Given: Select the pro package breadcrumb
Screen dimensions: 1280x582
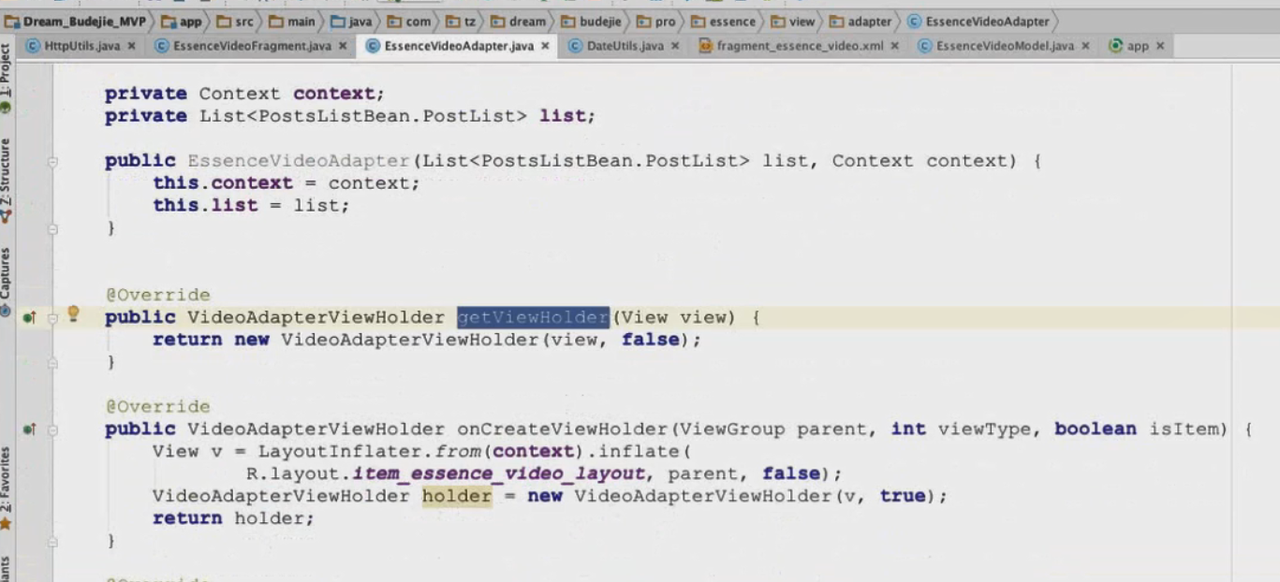Looking at the screenshot, I should 657,21.
